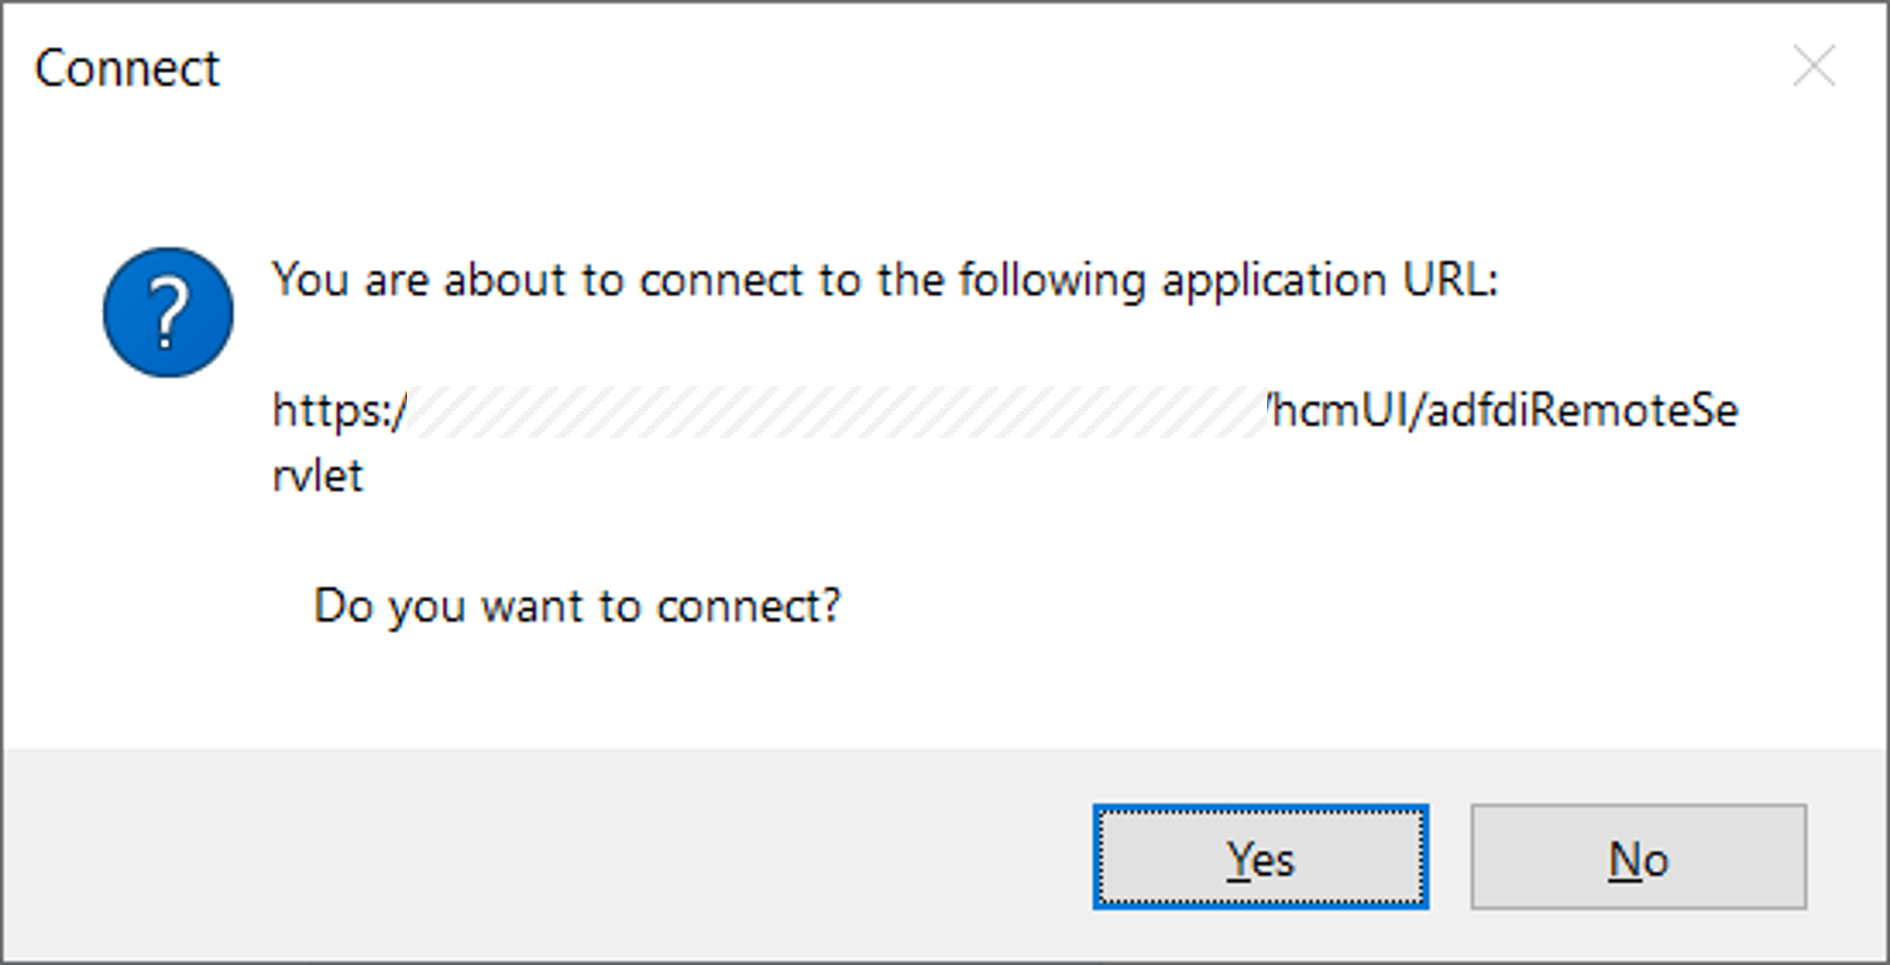1890x965 pixels.
Task: Click the 'Do you want to connect?' prompt
Action: point(577,606)
